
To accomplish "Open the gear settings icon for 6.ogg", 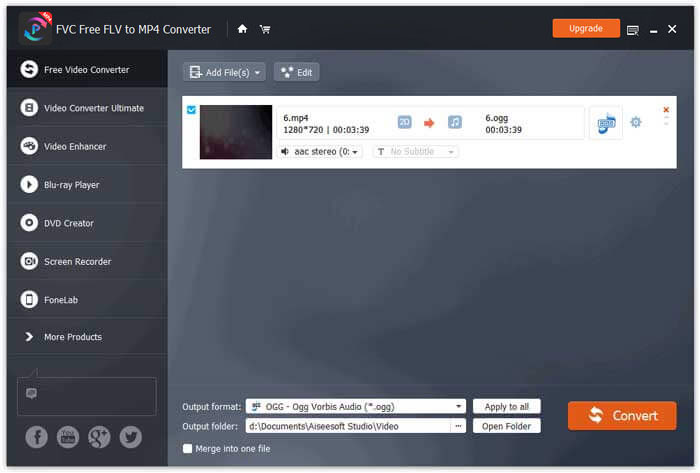I will pyautogui.click(x=636, y=122).
